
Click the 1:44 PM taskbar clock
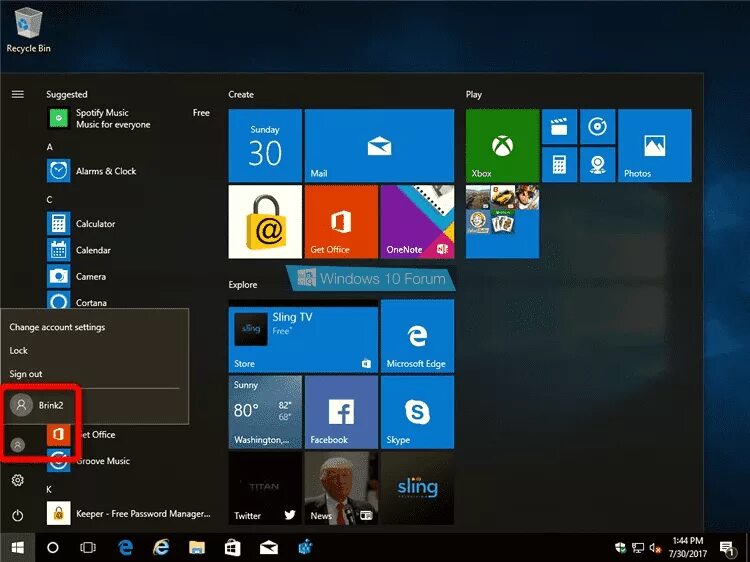pos(688,547)
